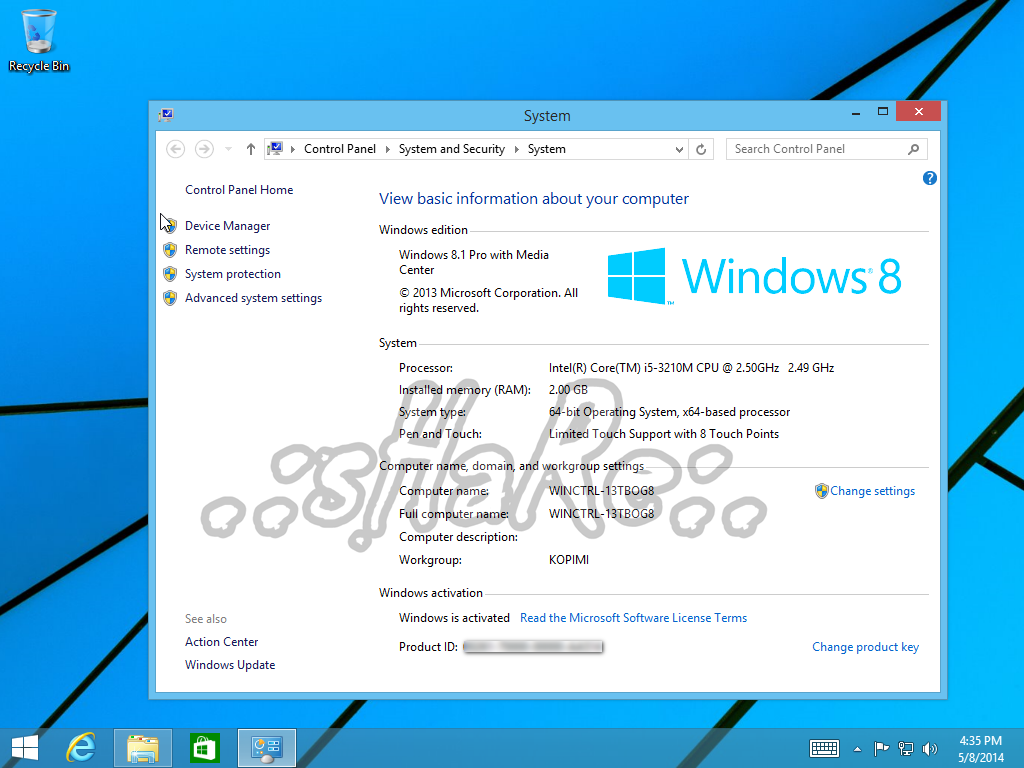Maximize the System window
Screen dimensions: 1024x768
(x=882, y=112)
